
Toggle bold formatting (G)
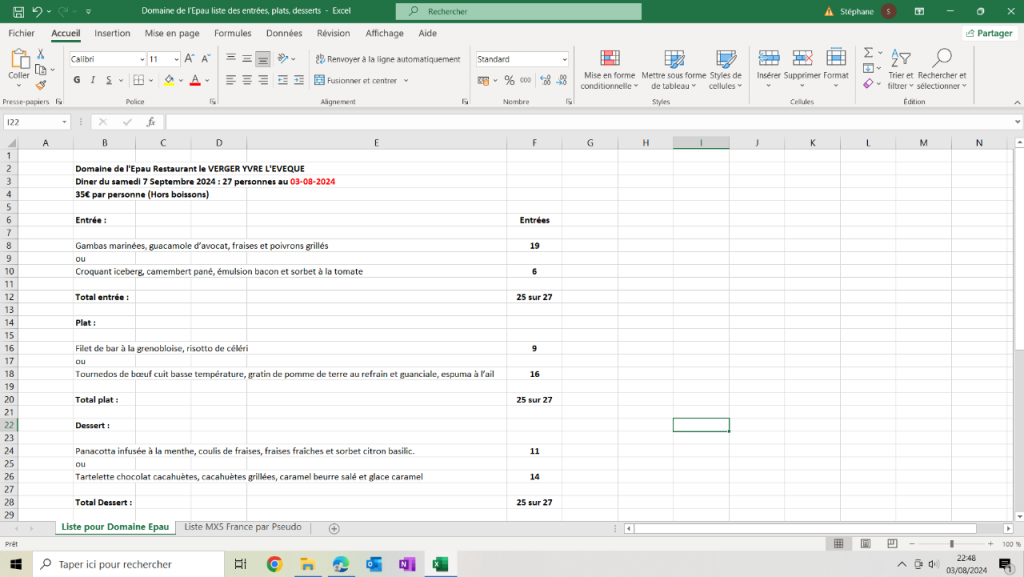pos(77,80)
